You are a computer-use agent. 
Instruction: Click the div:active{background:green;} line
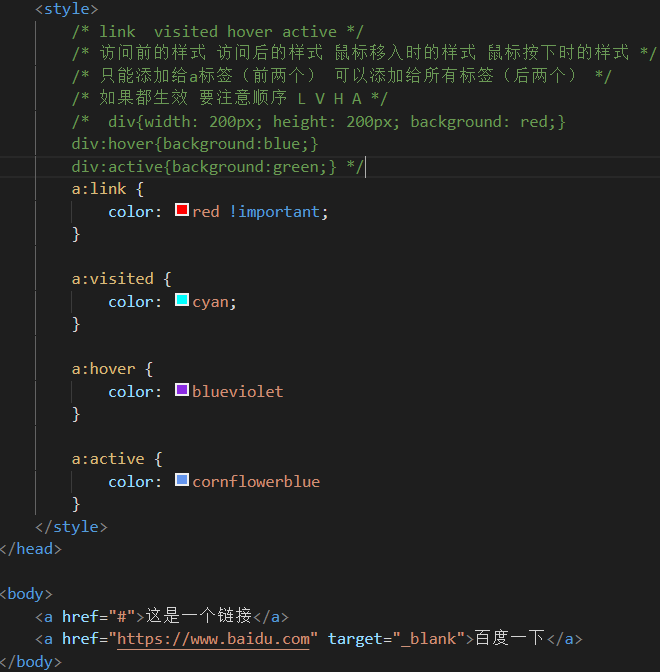pyautogui.click(x=218, y=167)
